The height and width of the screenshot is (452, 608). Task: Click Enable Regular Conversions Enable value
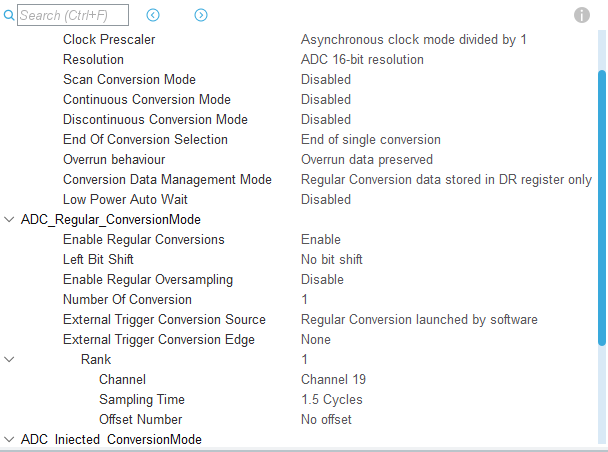321,239
